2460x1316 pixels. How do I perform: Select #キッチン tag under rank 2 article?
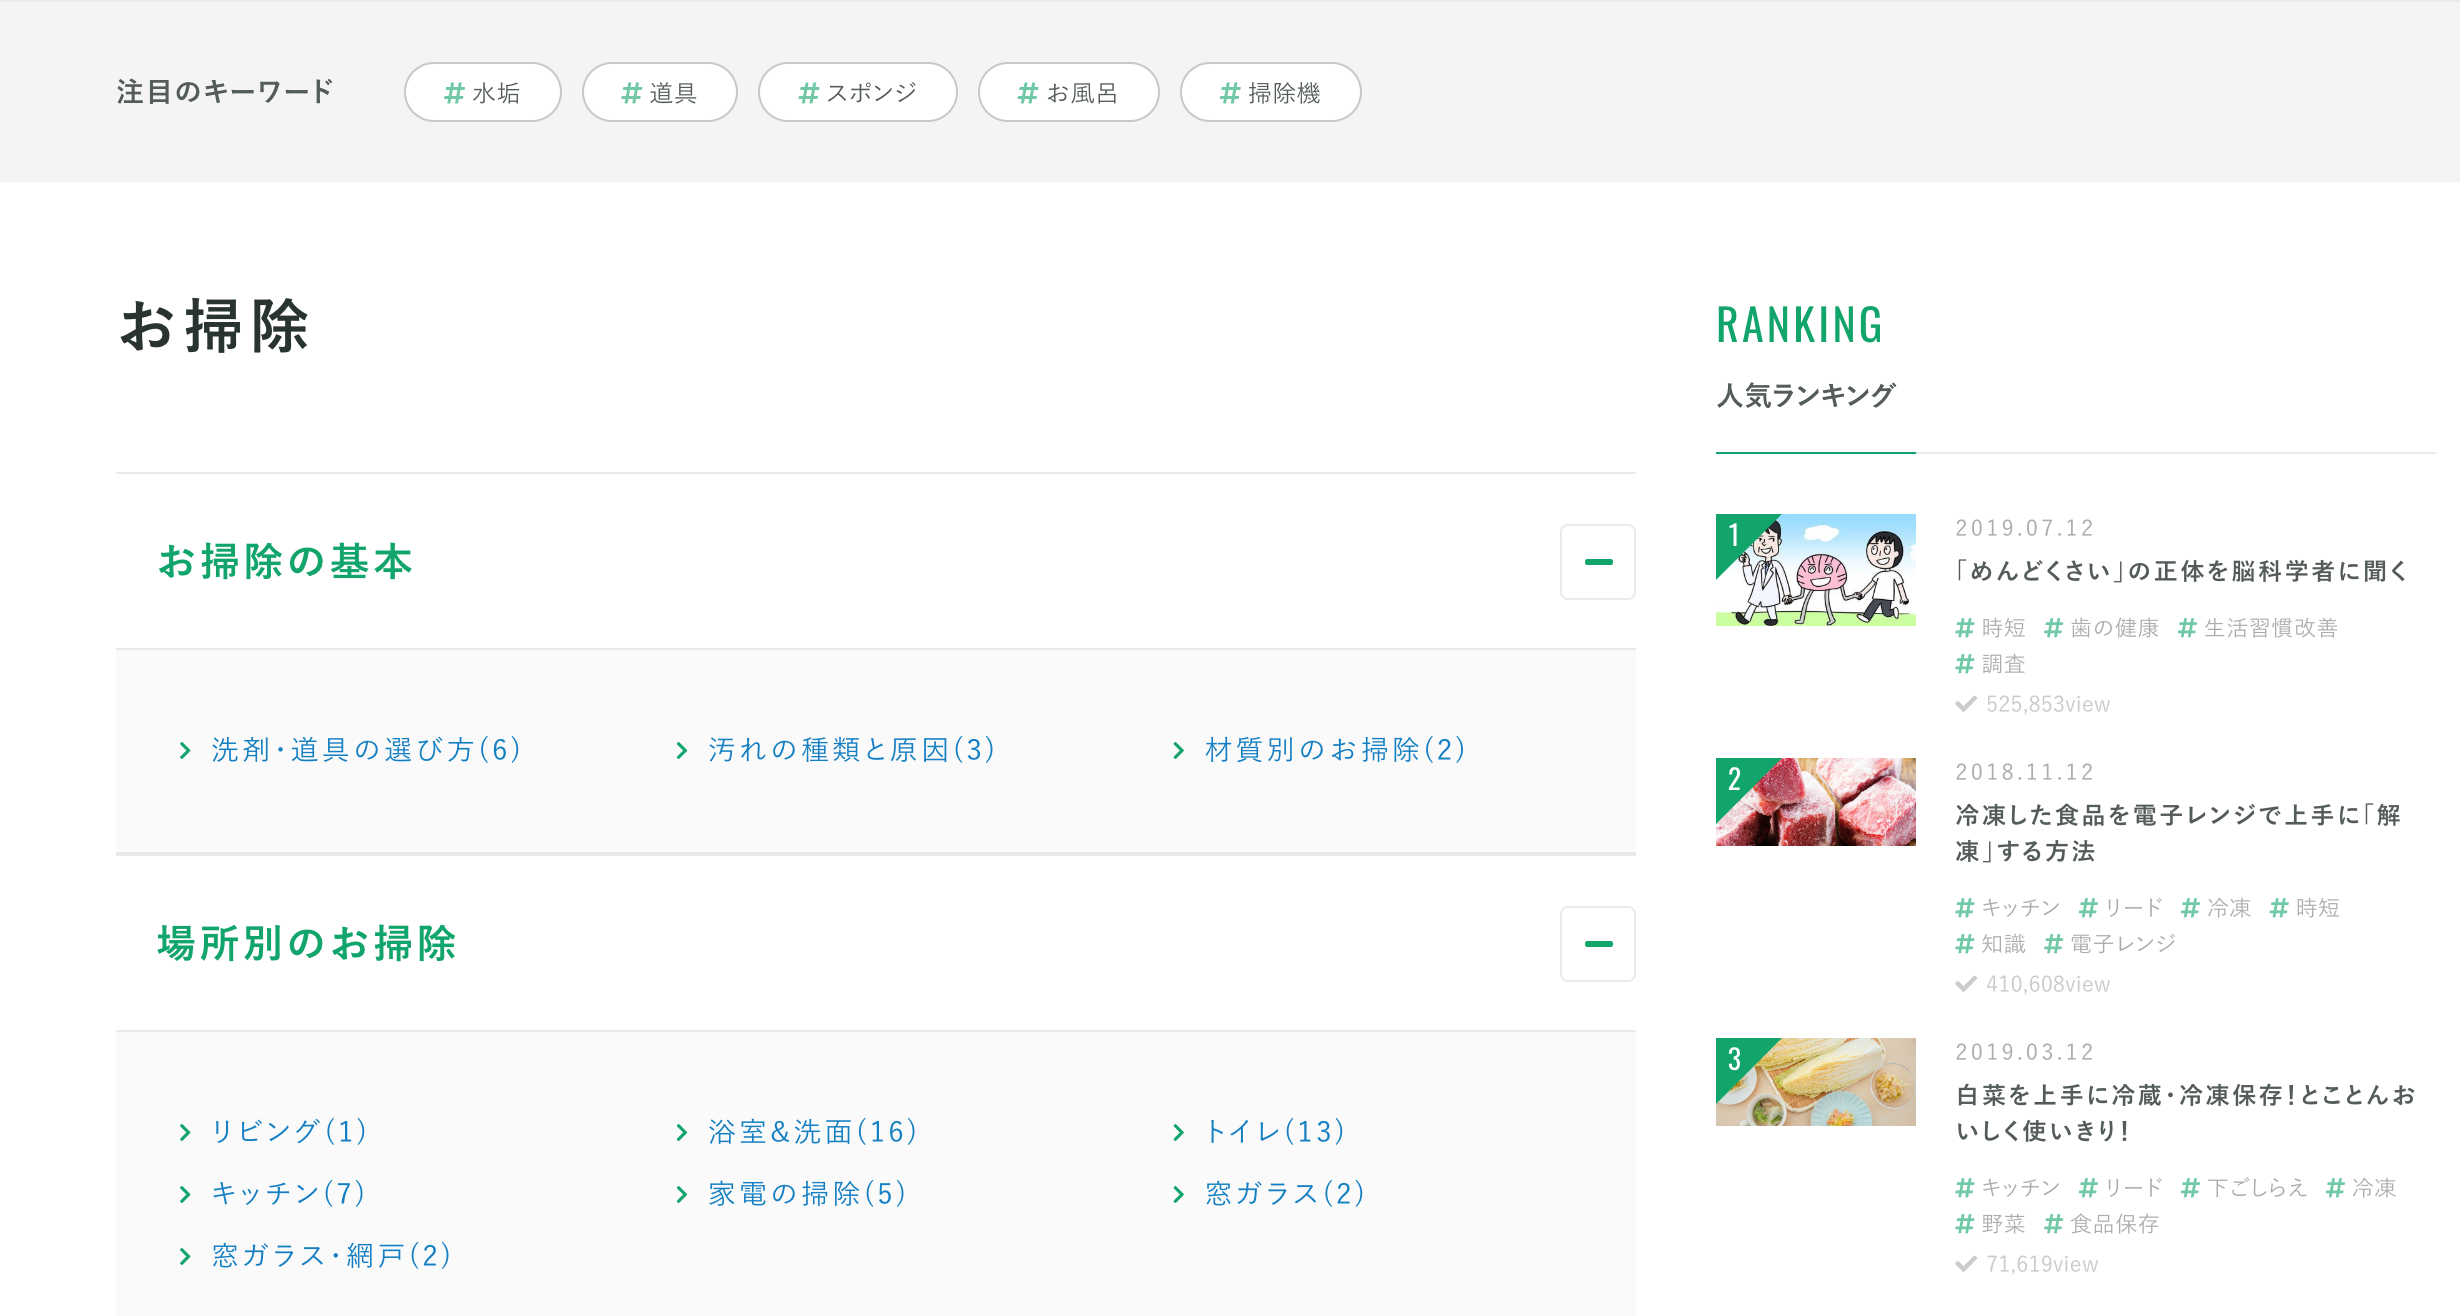tap(2007, 908)
